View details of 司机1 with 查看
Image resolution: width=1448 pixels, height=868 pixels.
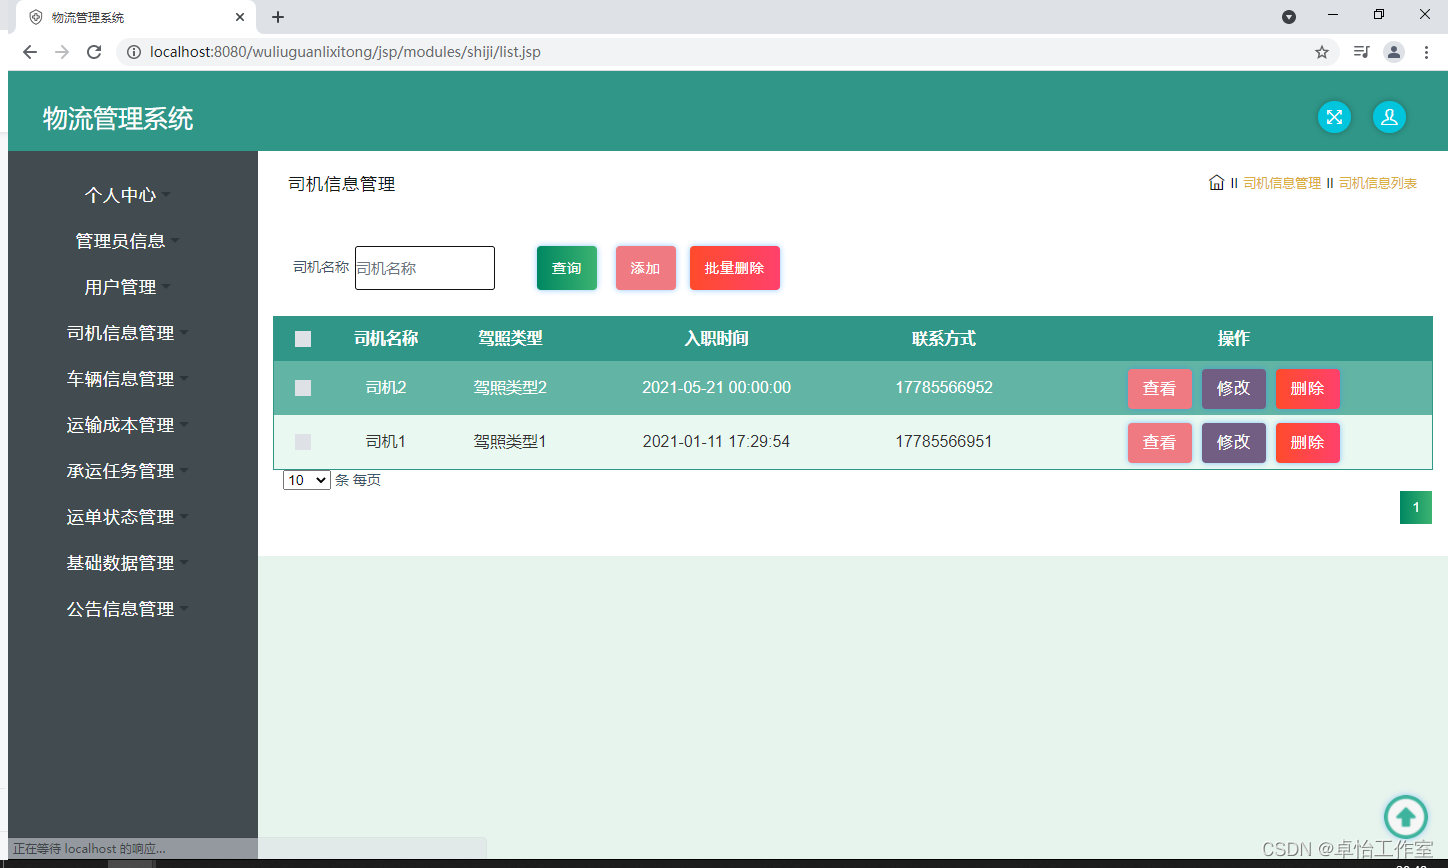point(1160,443)
